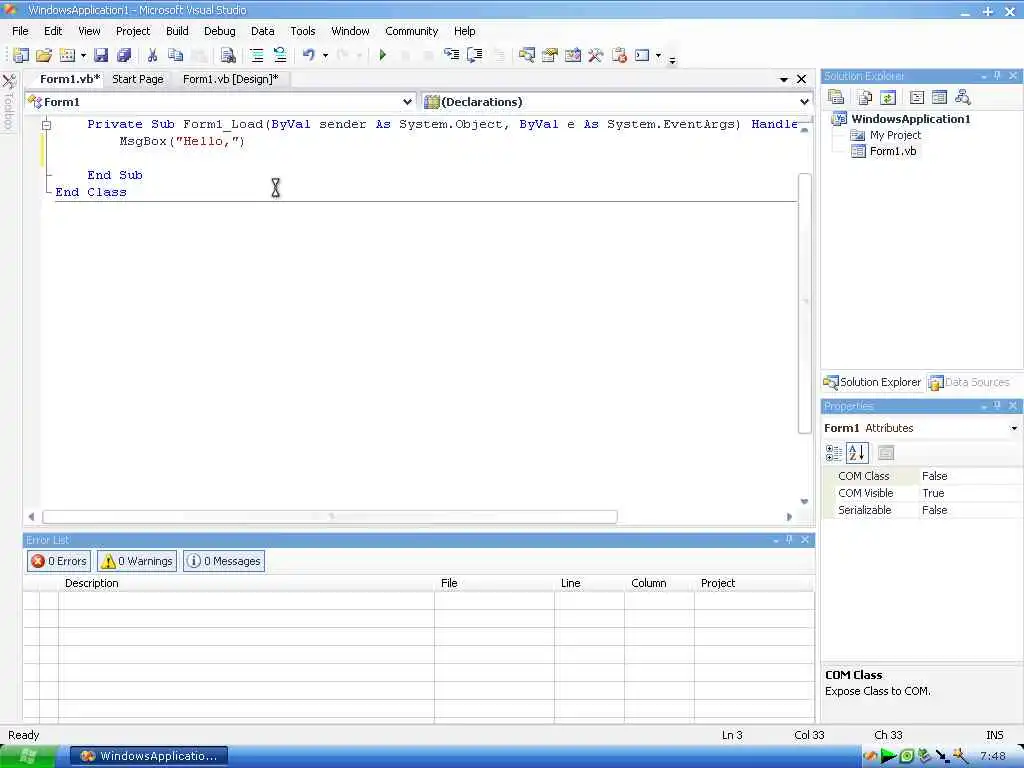This screenshot has height=768, width=1024.
Task: Click View Designer icon in Solution Explorer
Action: pyautogui.click(x=939, y=97)
